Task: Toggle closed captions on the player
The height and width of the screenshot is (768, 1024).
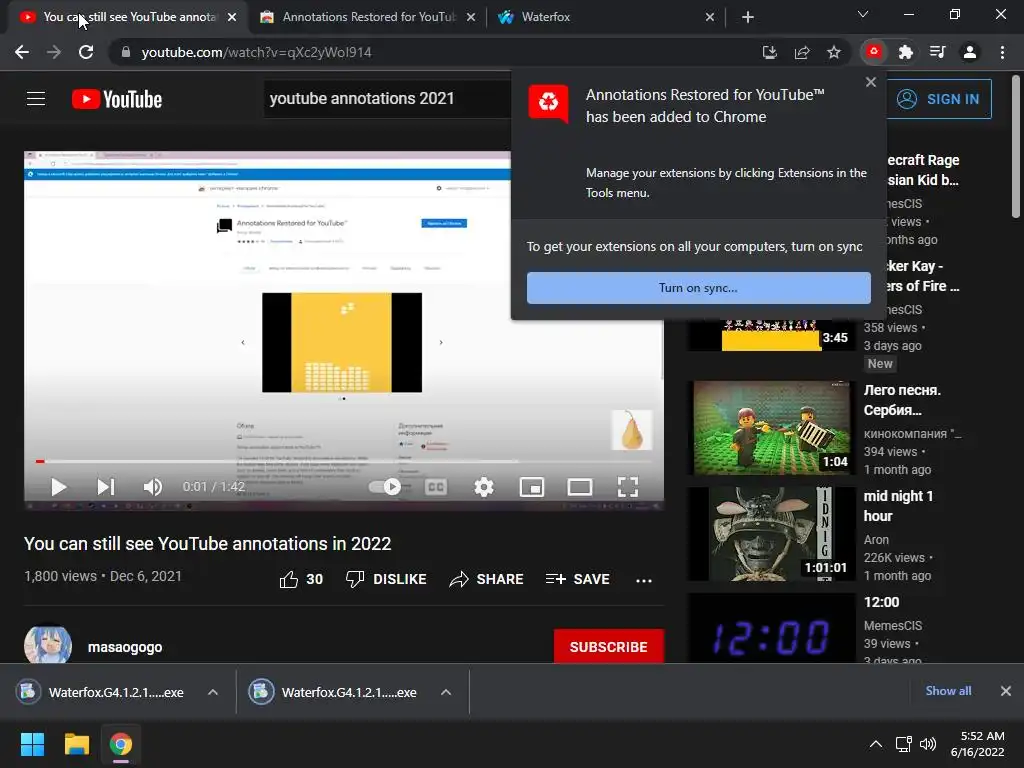Action: (436, 487)
